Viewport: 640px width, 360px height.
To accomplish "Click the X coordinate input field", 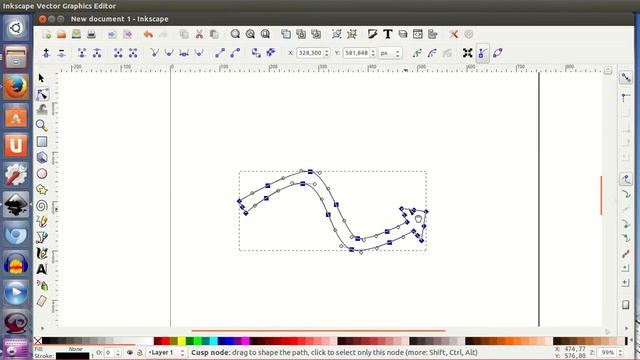I will 310,53.
